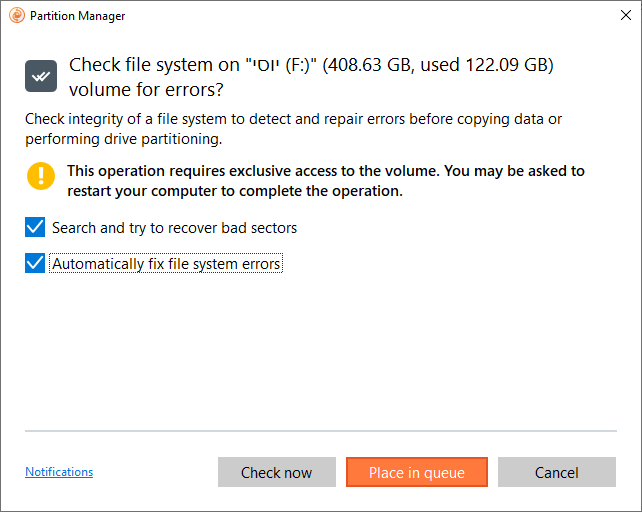The width and height of the screenshot is (642, 512).
Task: Close the Partition Manager dialog with X
Action: (x=625, y=16)
